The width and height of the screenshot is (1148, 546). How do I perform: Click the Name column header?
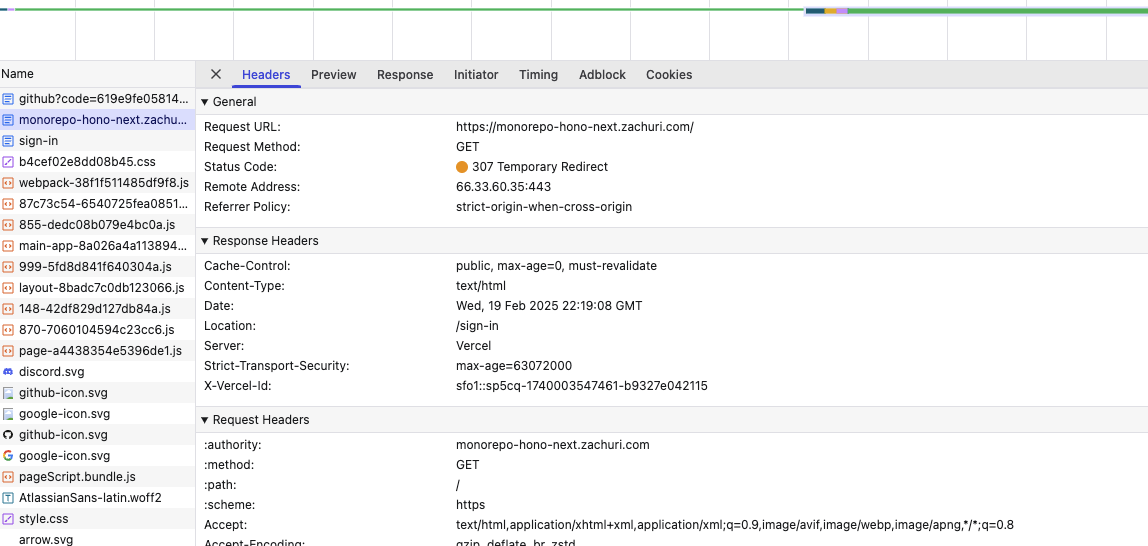click(x=18, y=74)
